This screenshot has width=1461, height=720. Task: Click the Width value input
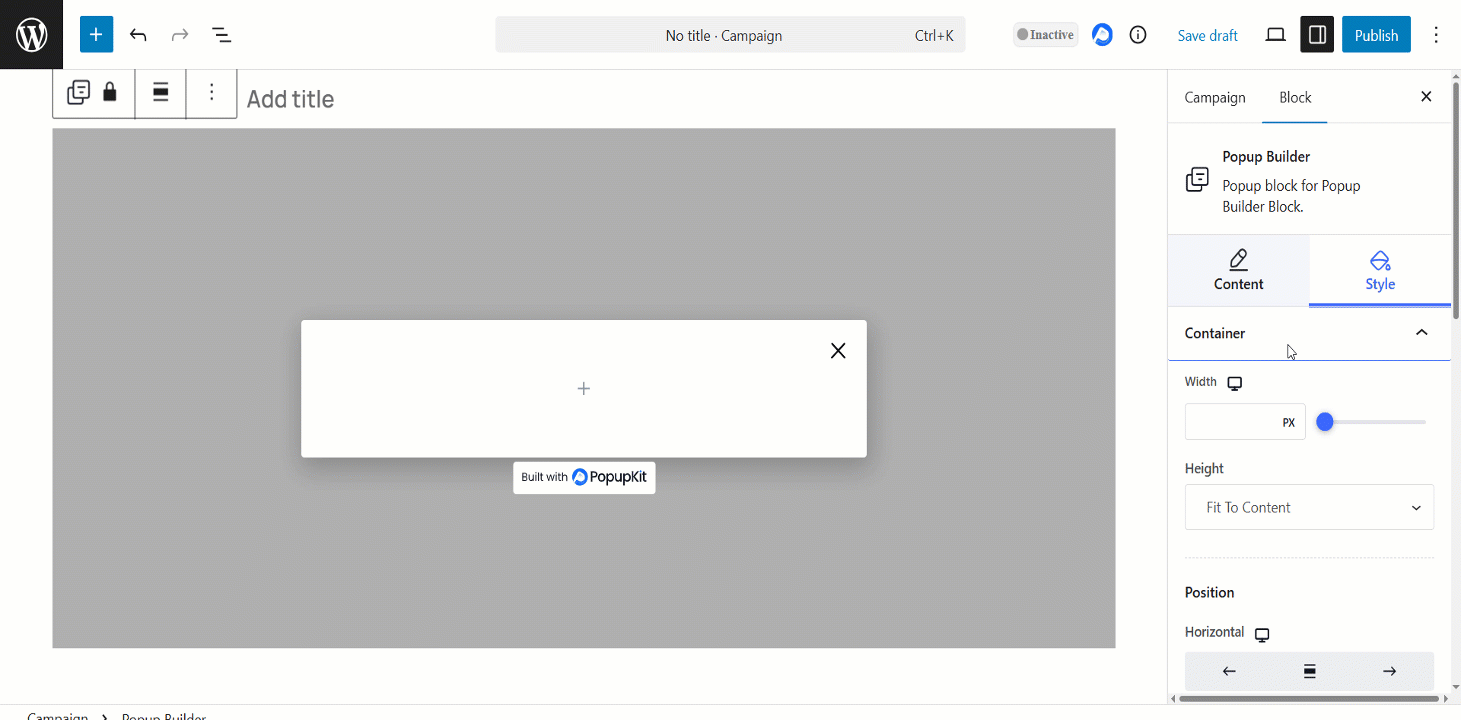point(1230,422)
